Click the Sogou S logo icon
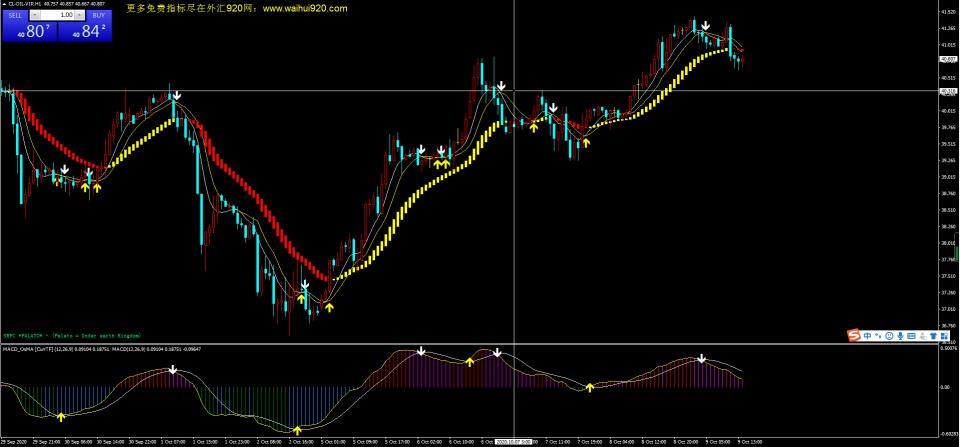Image resolution: width=960 pixels, height=447 pixels. pyautogui.click(x=853, y=335)
